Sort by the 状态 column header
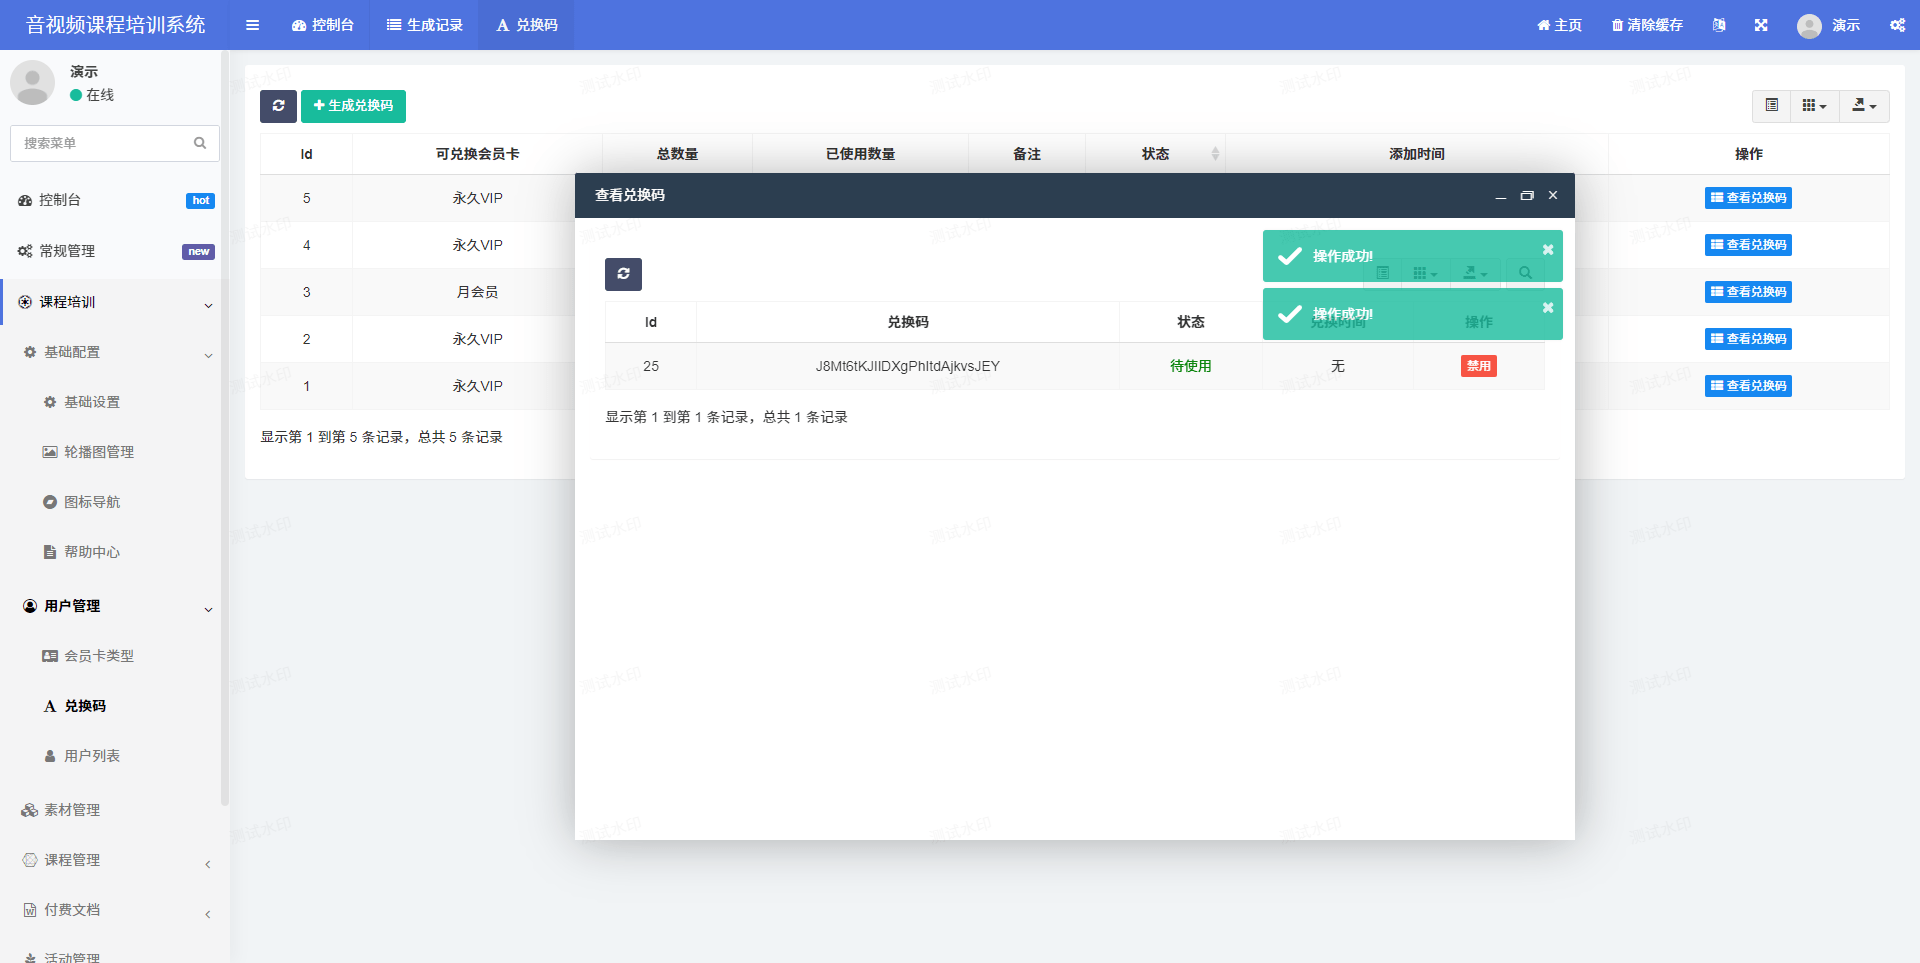Viewport: 1920px width, 963px height. point(1155,154)
